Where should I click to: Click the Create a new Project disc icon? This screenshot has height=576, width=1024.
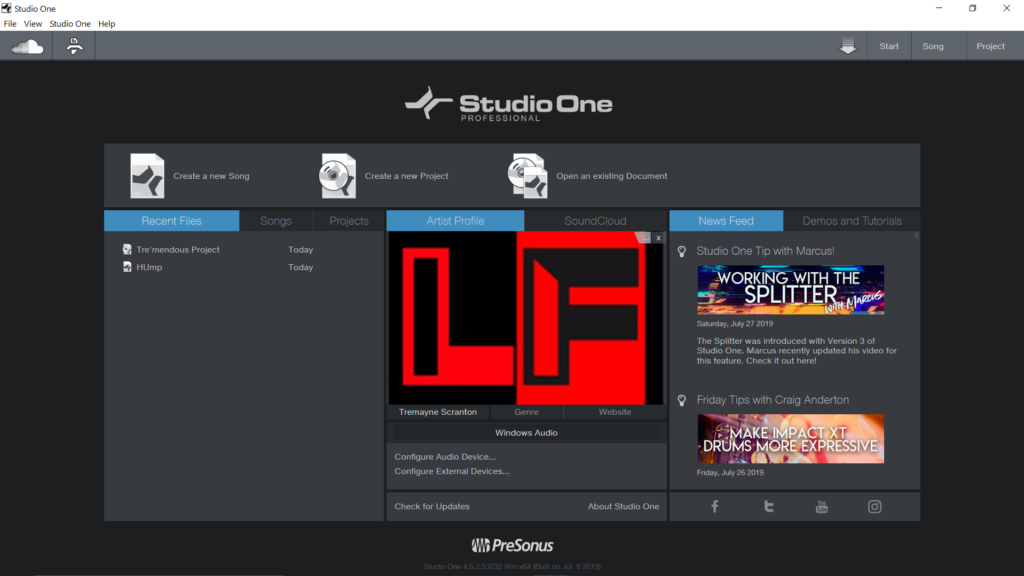point(338,176)
